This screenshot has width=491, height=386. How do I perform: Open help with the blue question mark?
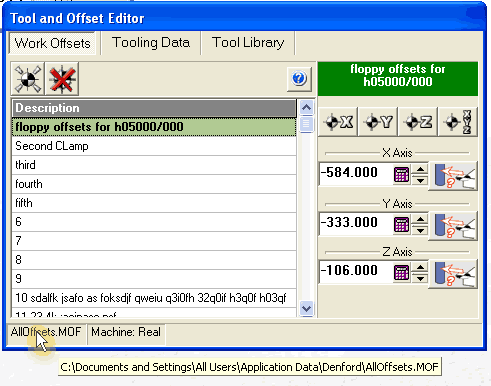[299, 79]
